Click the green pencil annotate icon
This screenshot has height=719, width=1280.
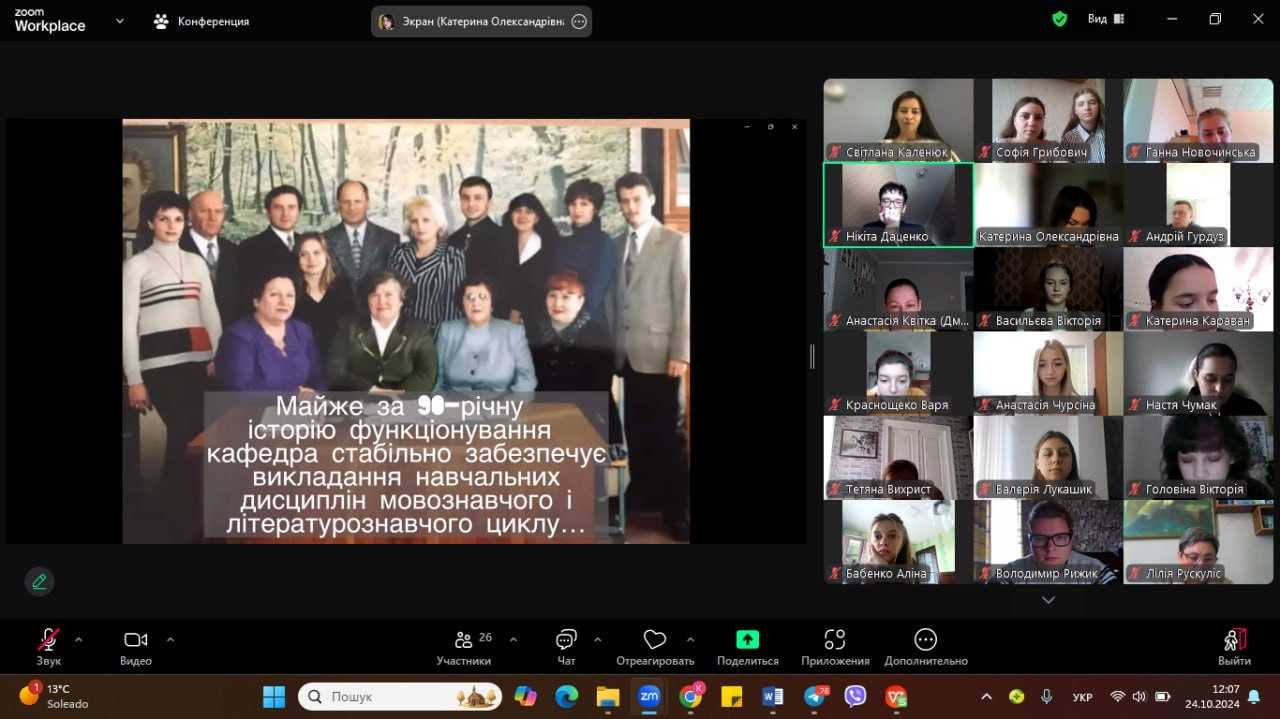point(39,581)
